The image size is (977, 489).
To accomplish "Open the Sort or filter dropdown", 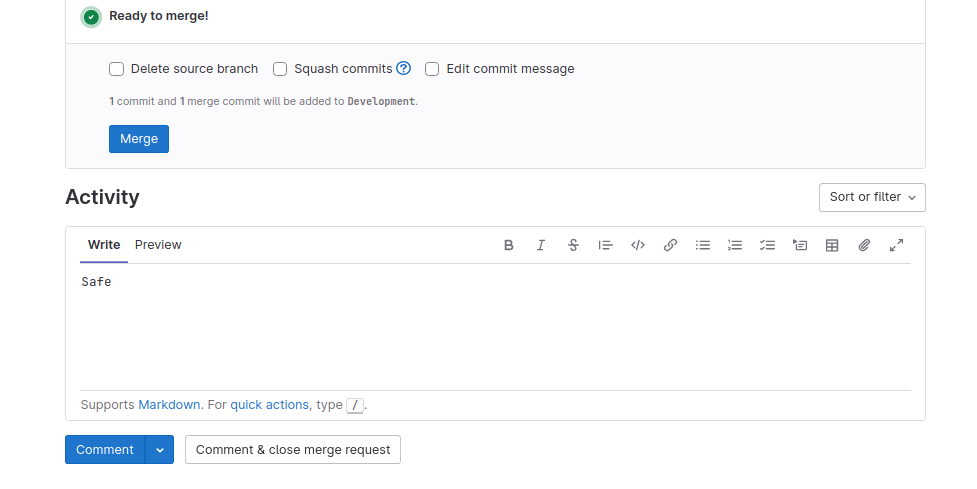I will tap(871, 197).
